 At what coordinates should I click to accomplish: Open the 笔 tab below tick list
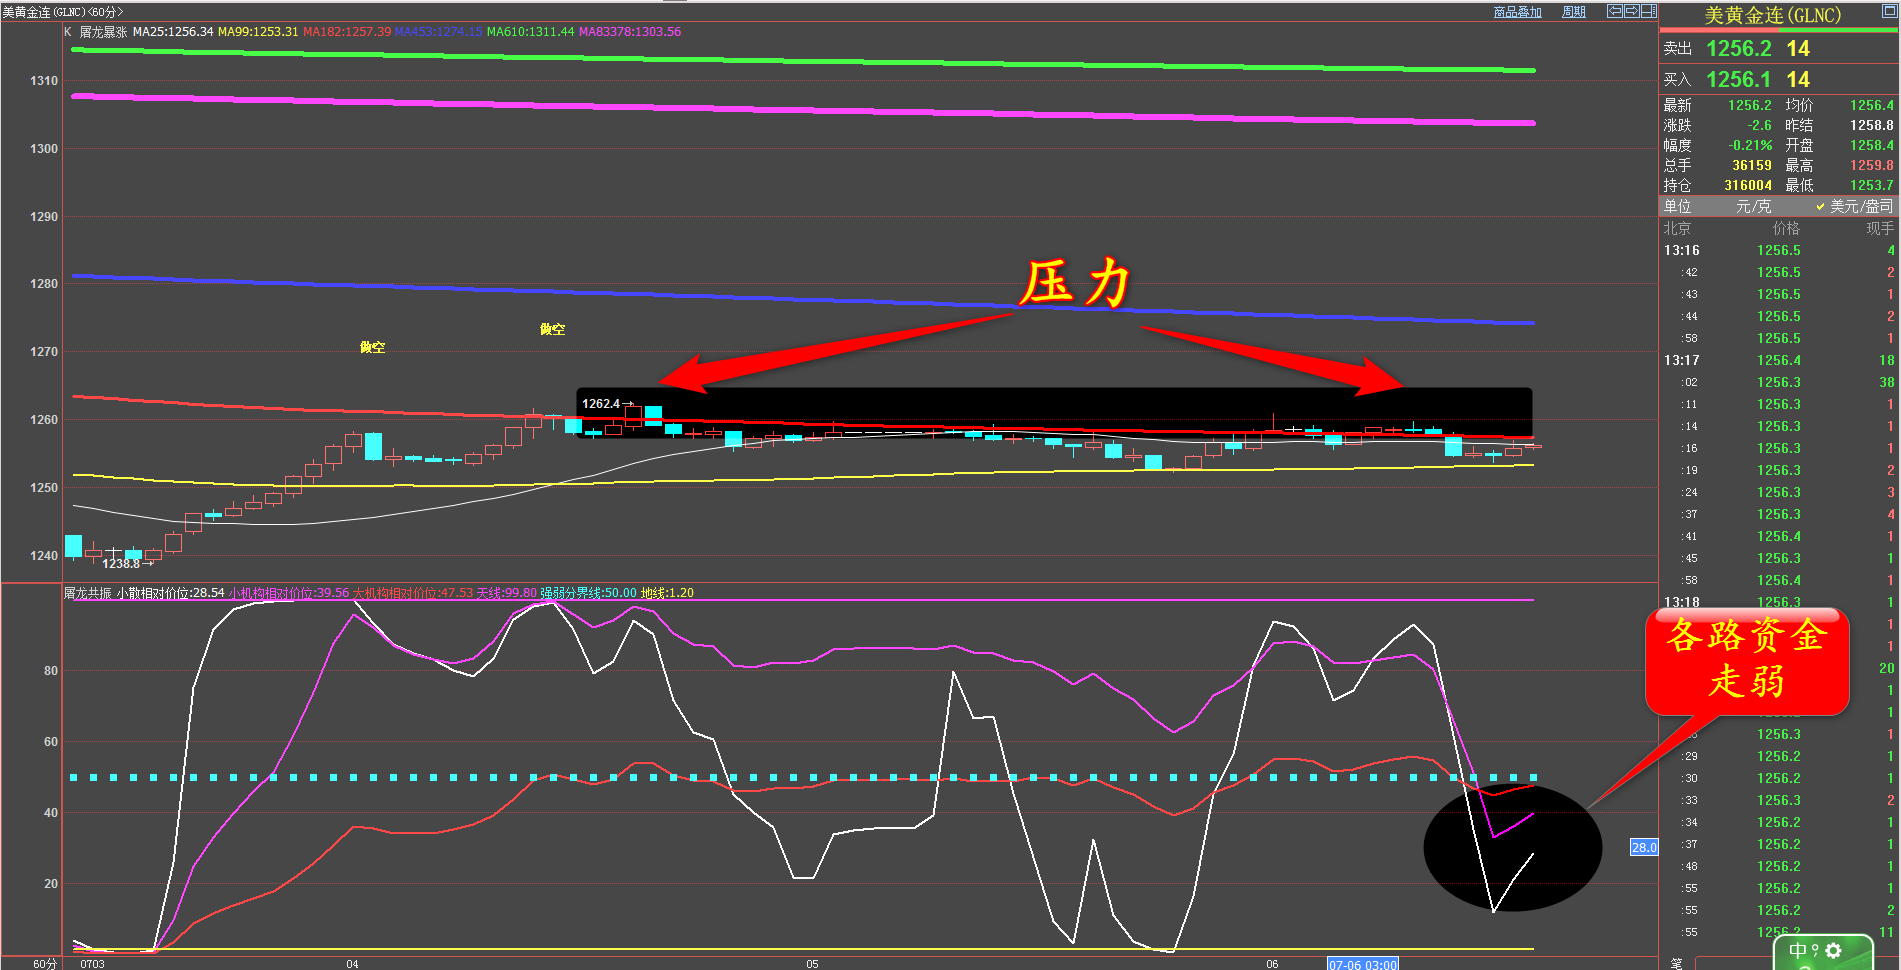1676,963
